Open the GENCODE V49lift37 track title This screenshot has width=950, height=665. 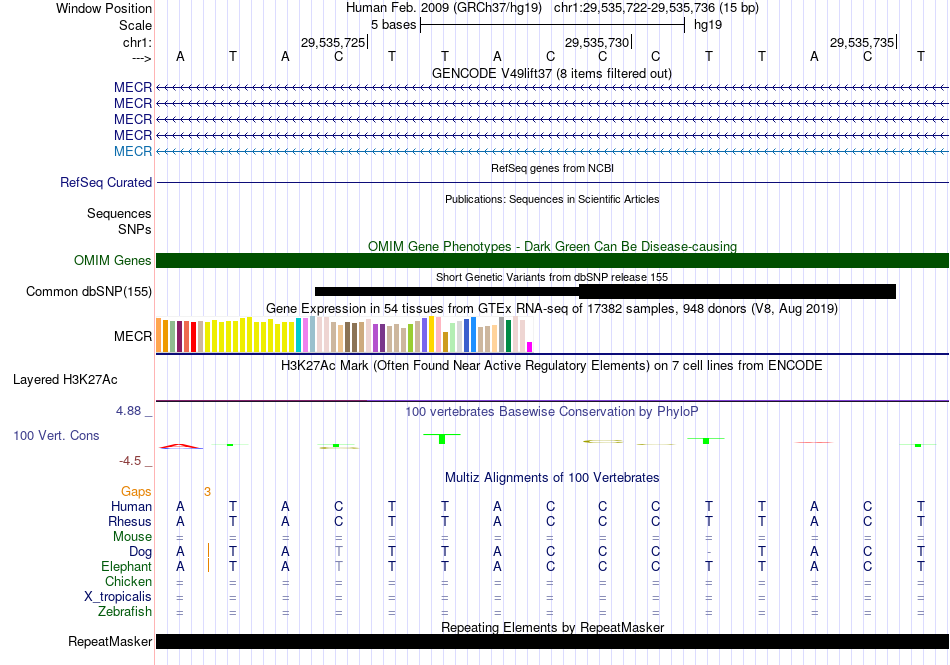pos(551,73)
